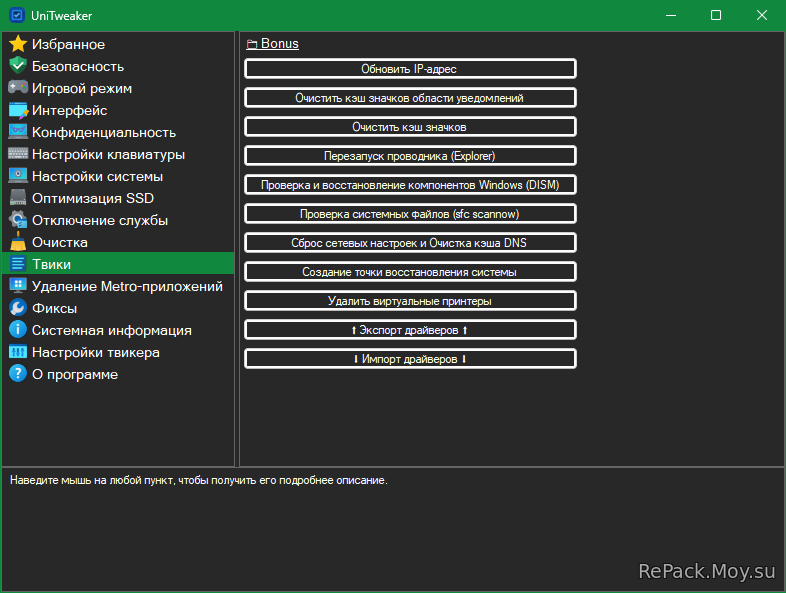Click the question mark icon О программе

pyautogui.click(x=17, y=374)
